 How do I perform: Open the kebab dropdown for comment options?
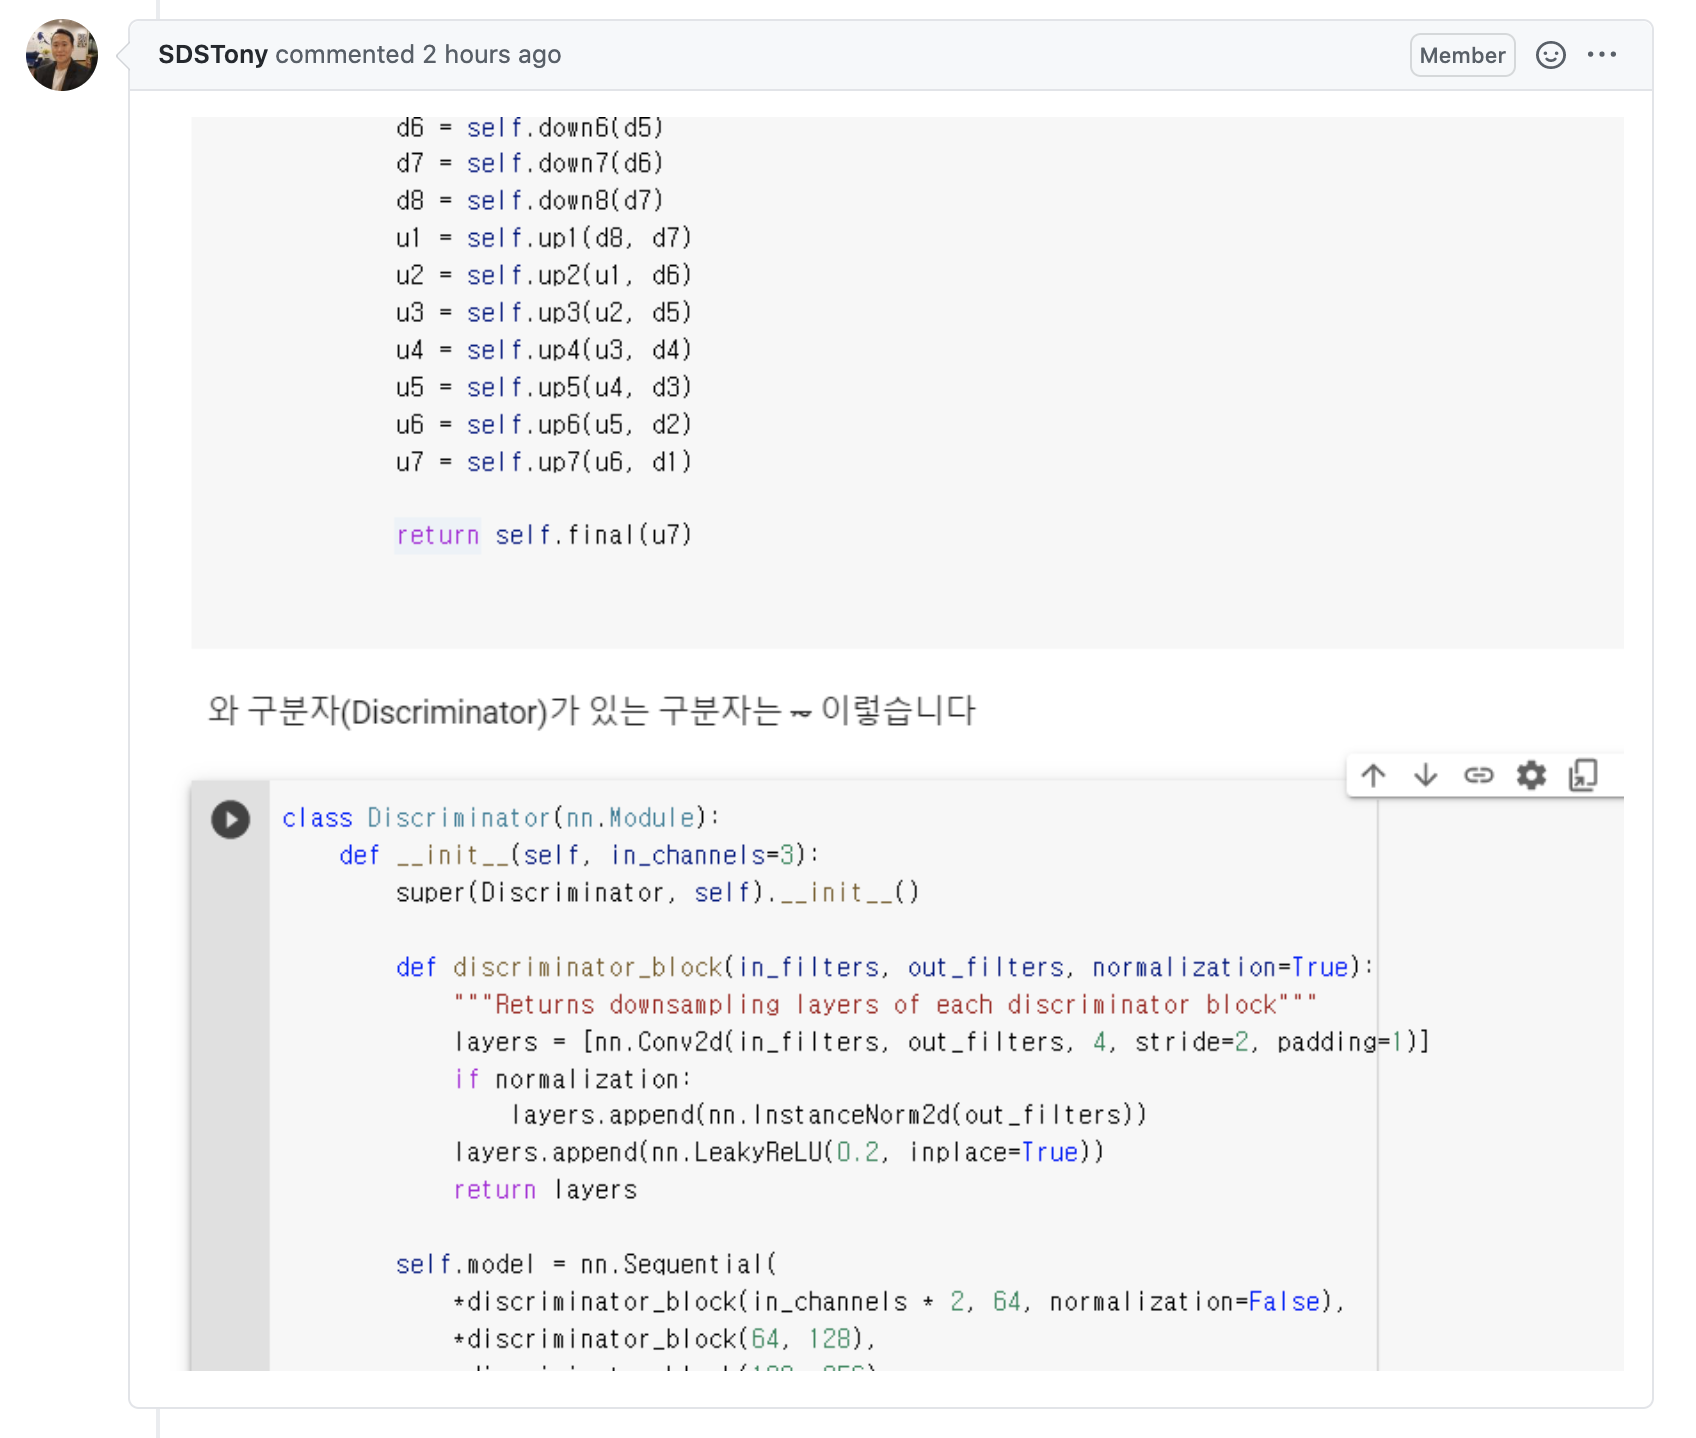coord(1603,55)
